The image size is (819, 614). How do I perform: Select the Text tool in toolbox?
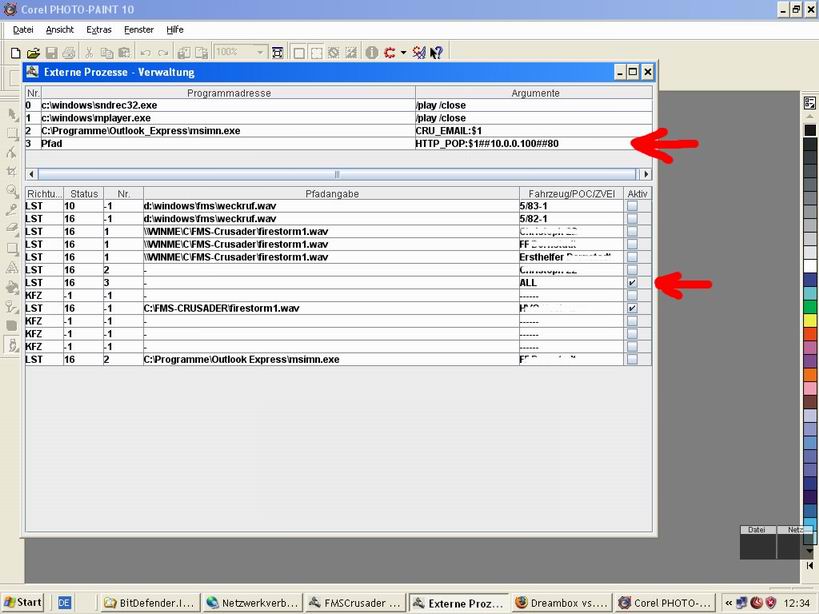click(x=12, y=267)
